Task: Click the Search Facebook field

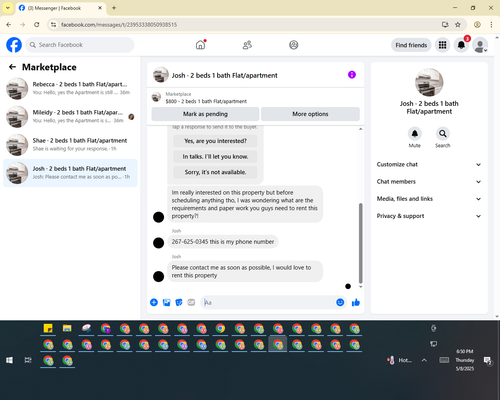Action: pyautogui.click(x=80, y=45)
